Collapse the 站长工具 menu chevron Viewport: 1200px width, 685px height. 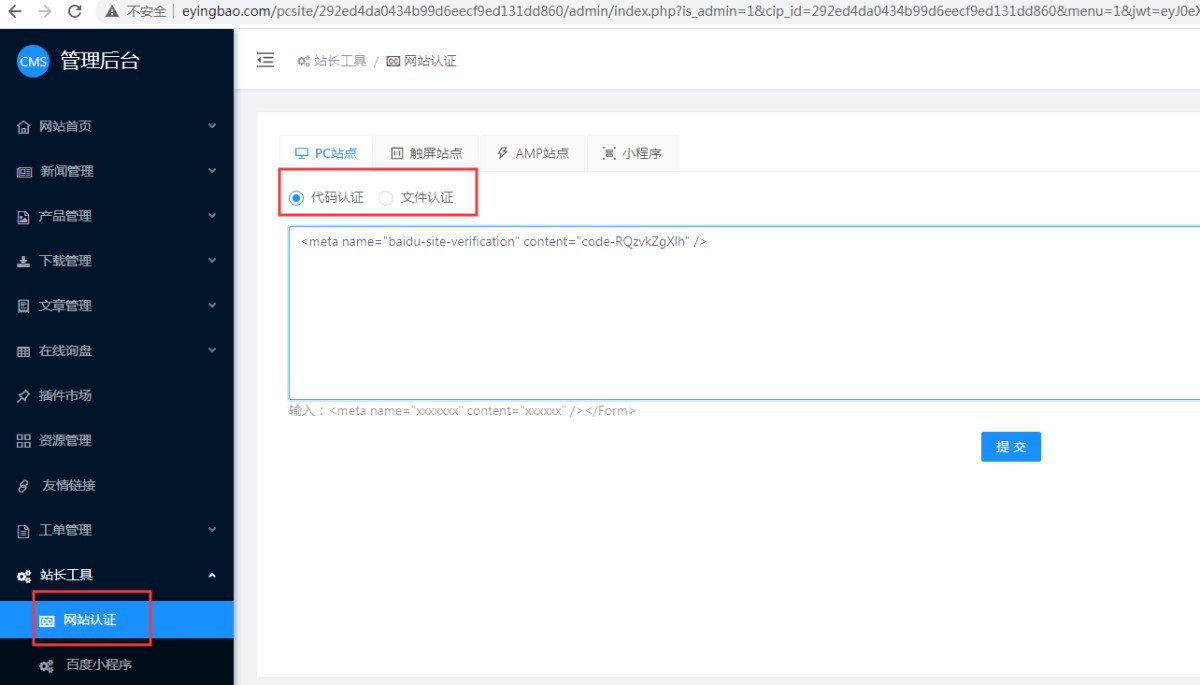coord(212,575)
